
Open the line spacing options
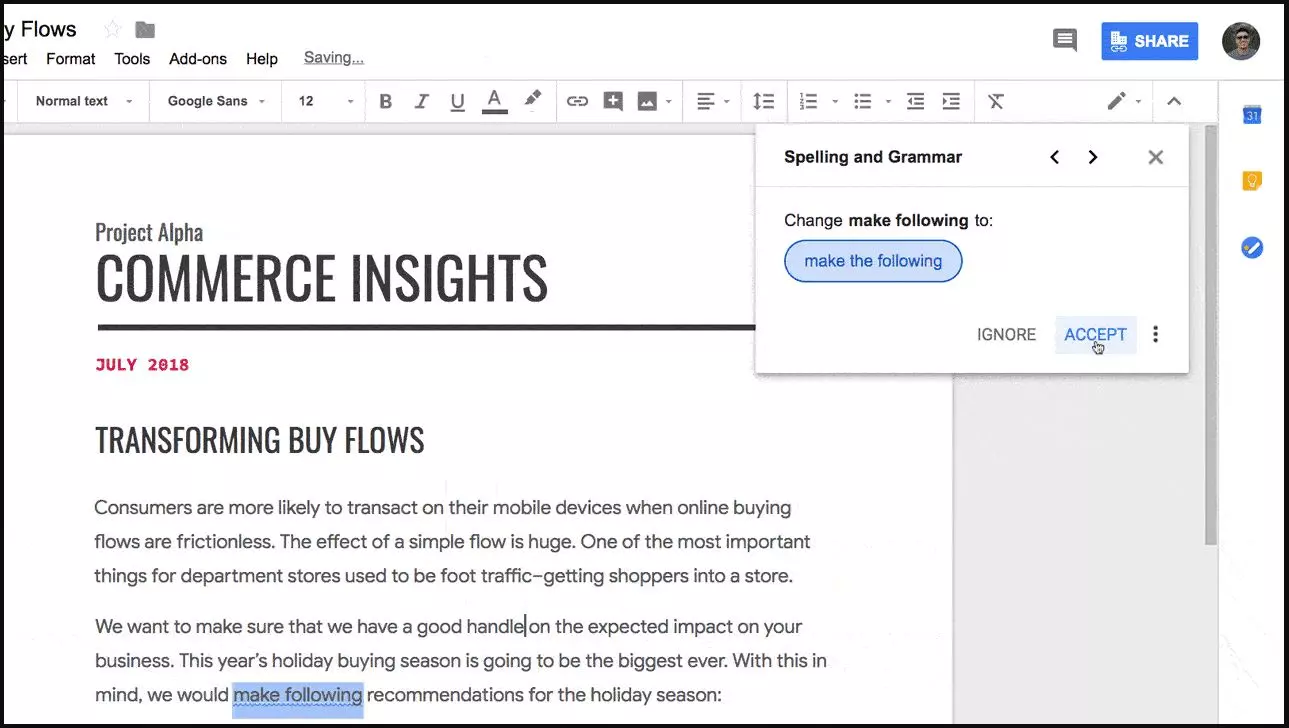(x=763, y=101)
